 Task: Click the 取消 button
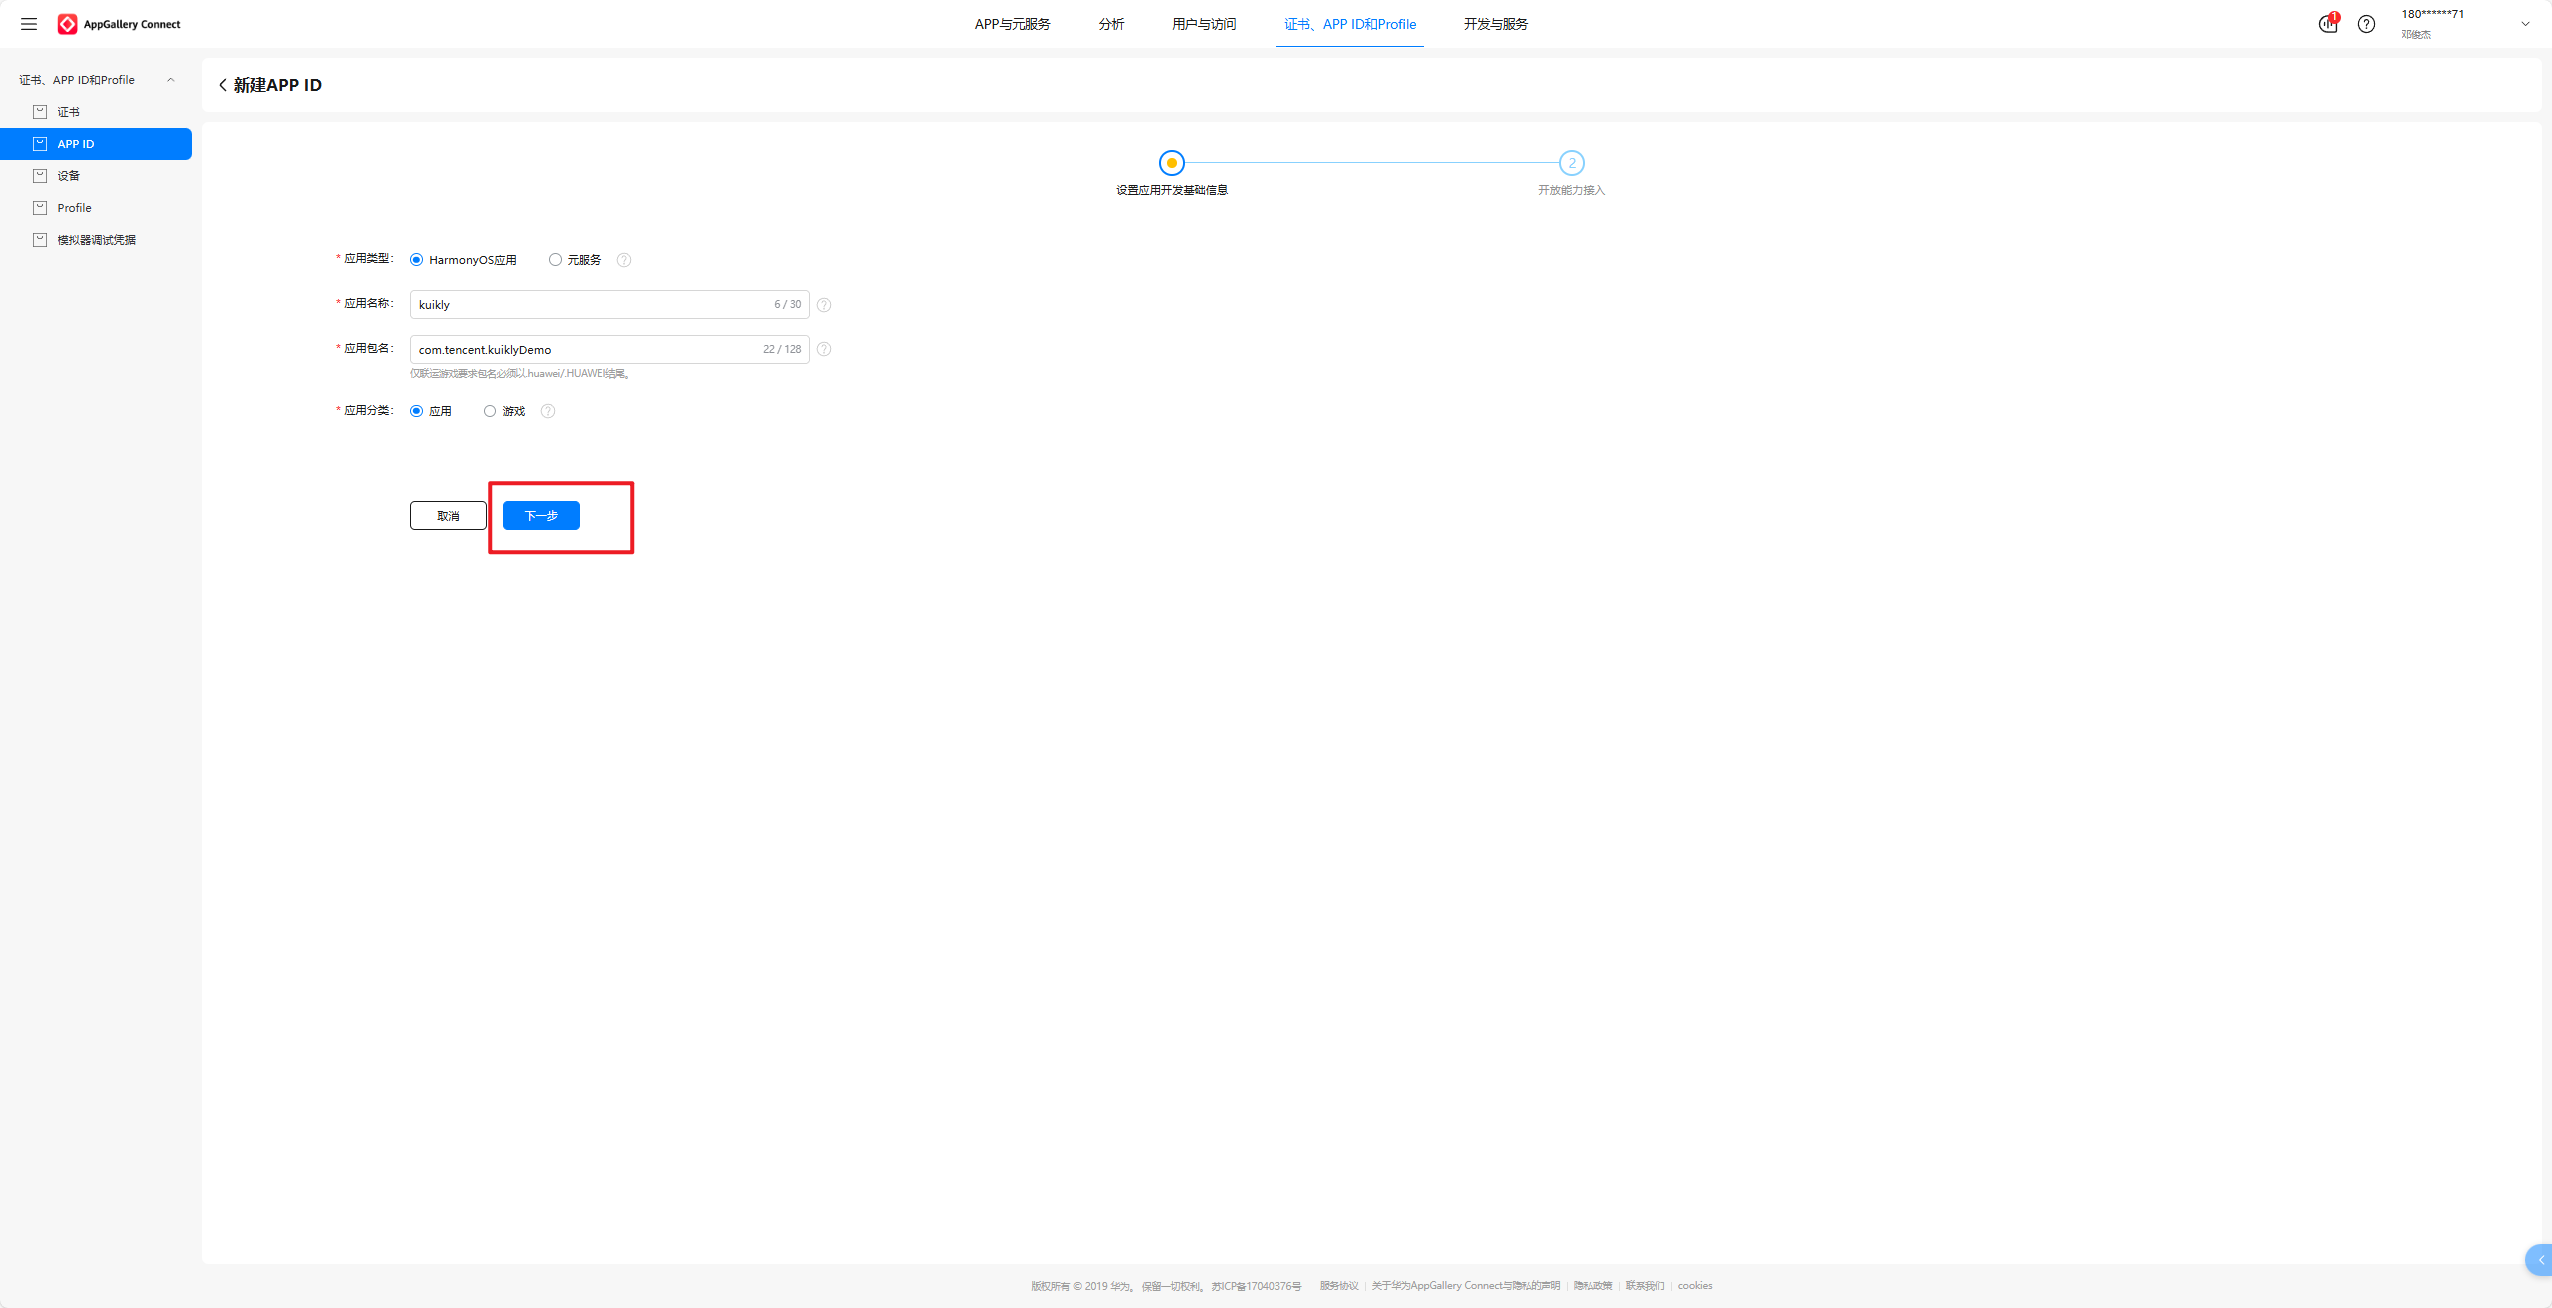448,516
